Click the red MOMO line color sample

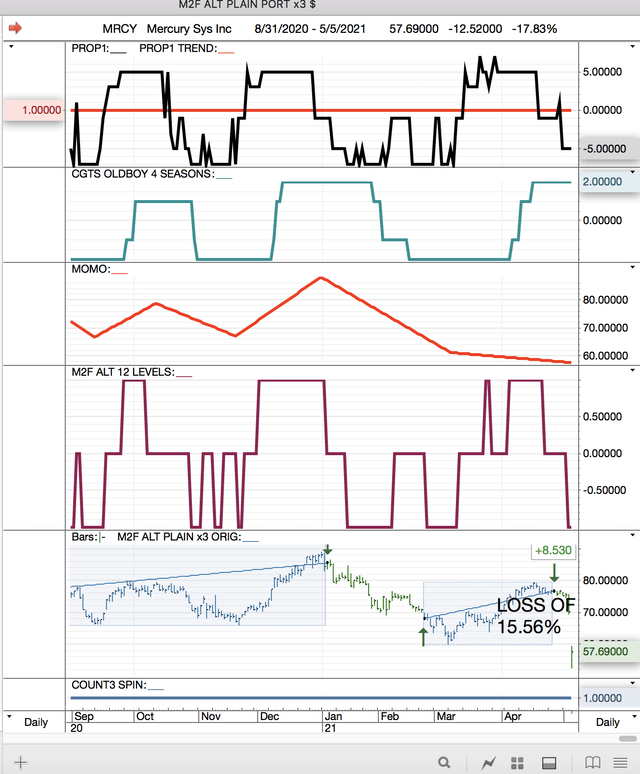[x=120, y=272]
